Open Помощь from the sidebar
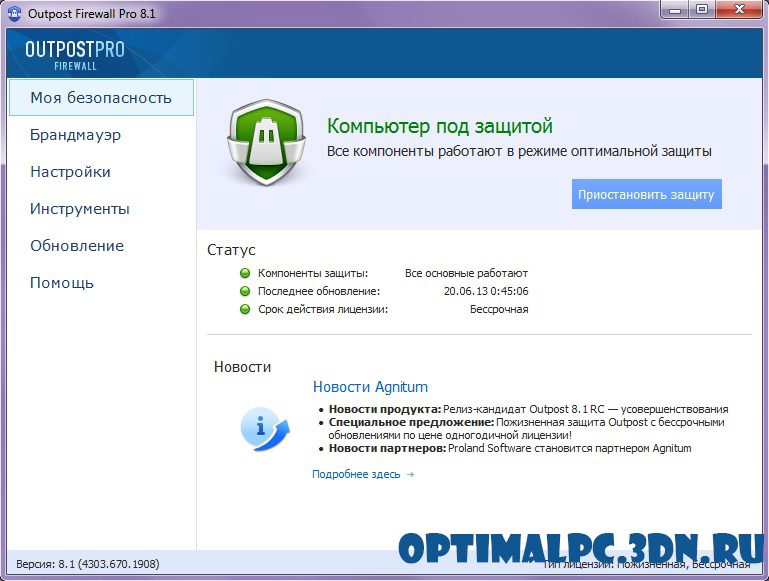Viewport: 769px width, 581px height. [x=62, y=283]
